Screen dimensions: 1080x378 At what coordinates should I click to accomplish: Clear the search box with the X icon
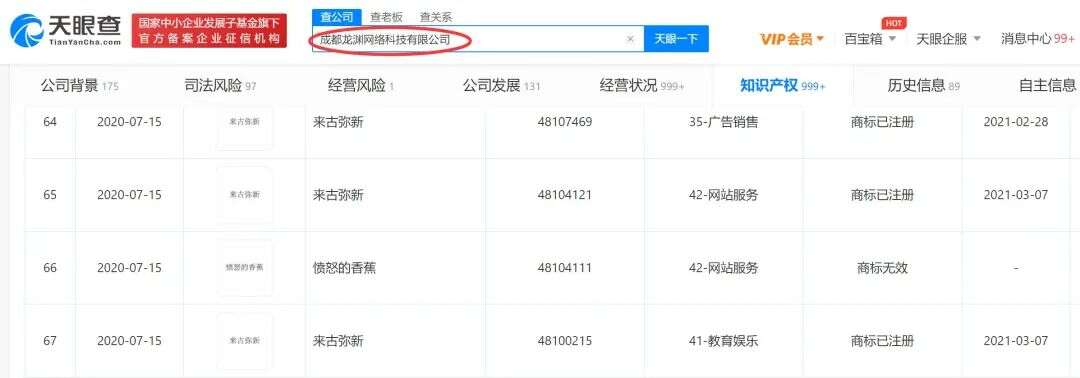point(630,39)
